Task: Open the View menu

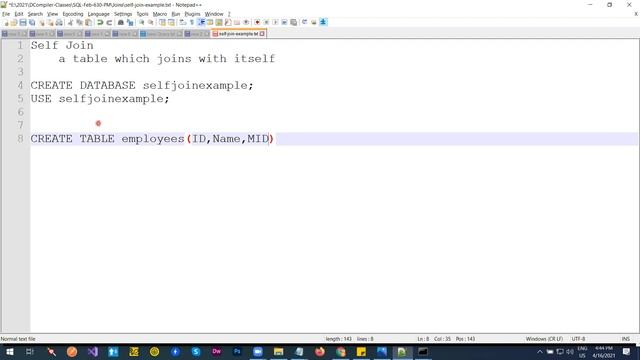Action: 52,14
